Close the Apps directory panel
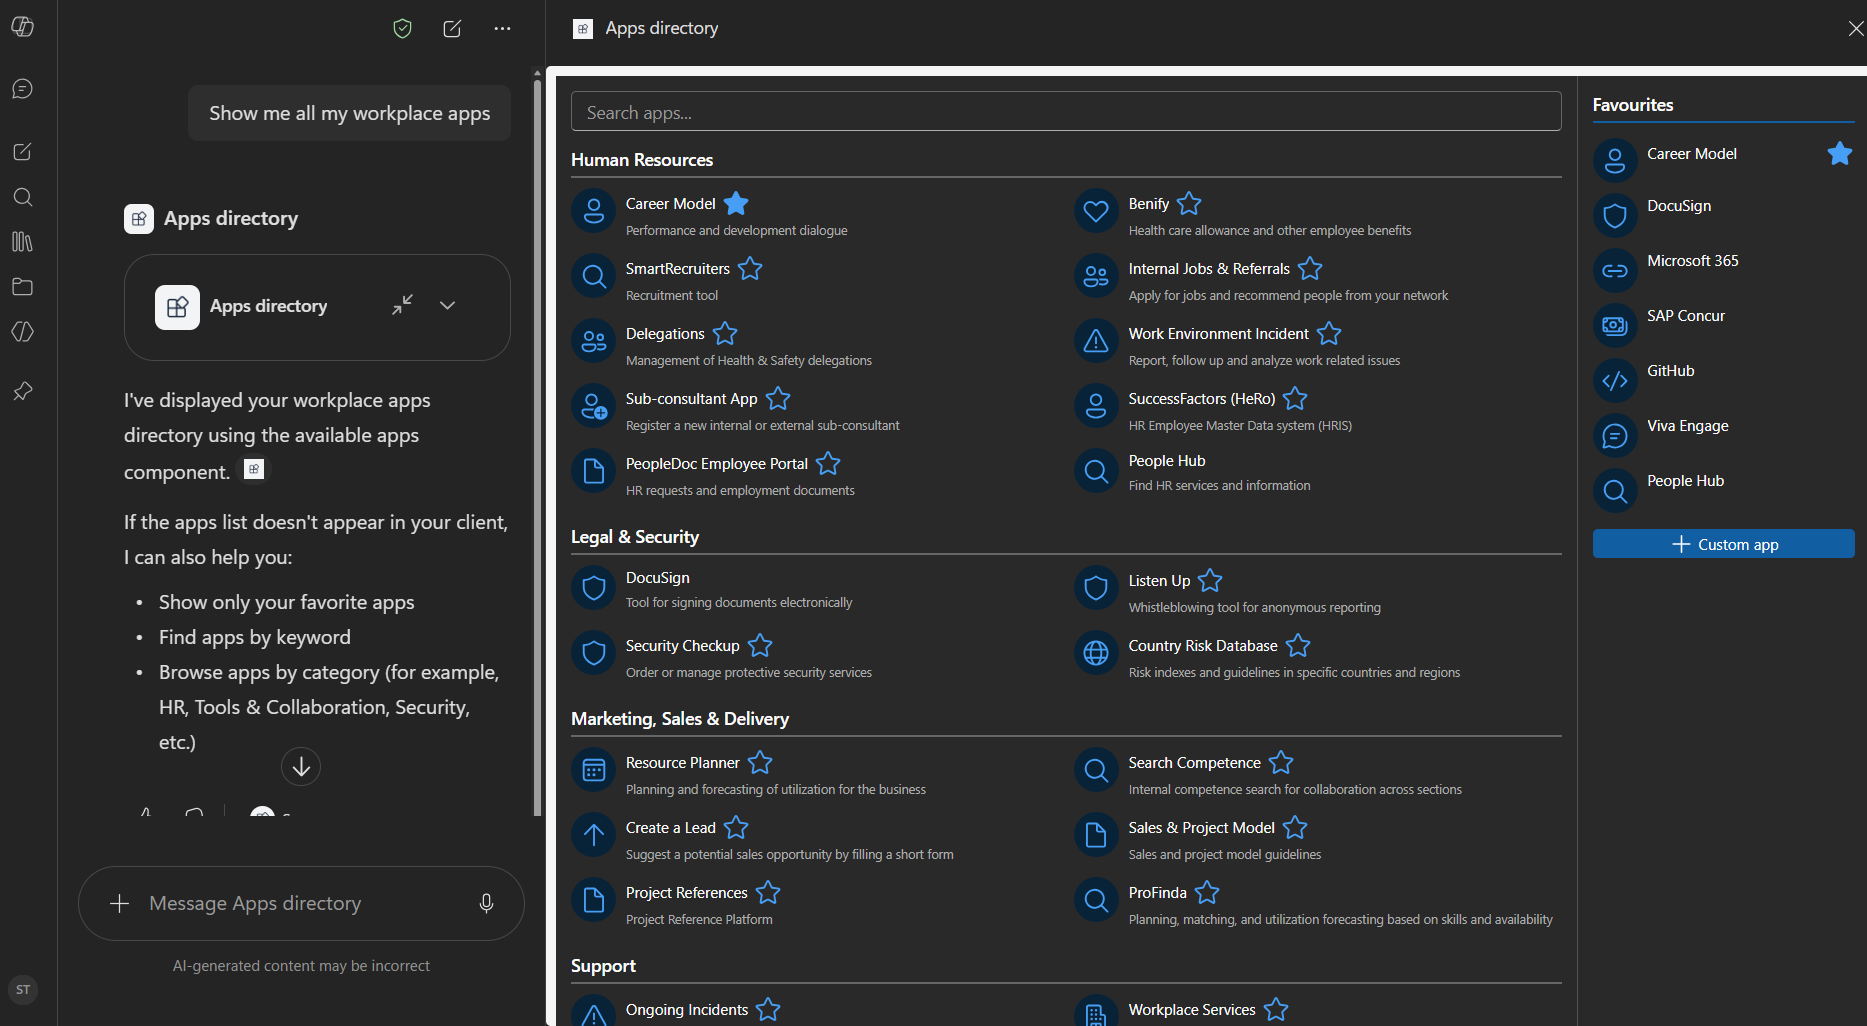The image size is (1867, 1026). click(x=1855, y=29)
